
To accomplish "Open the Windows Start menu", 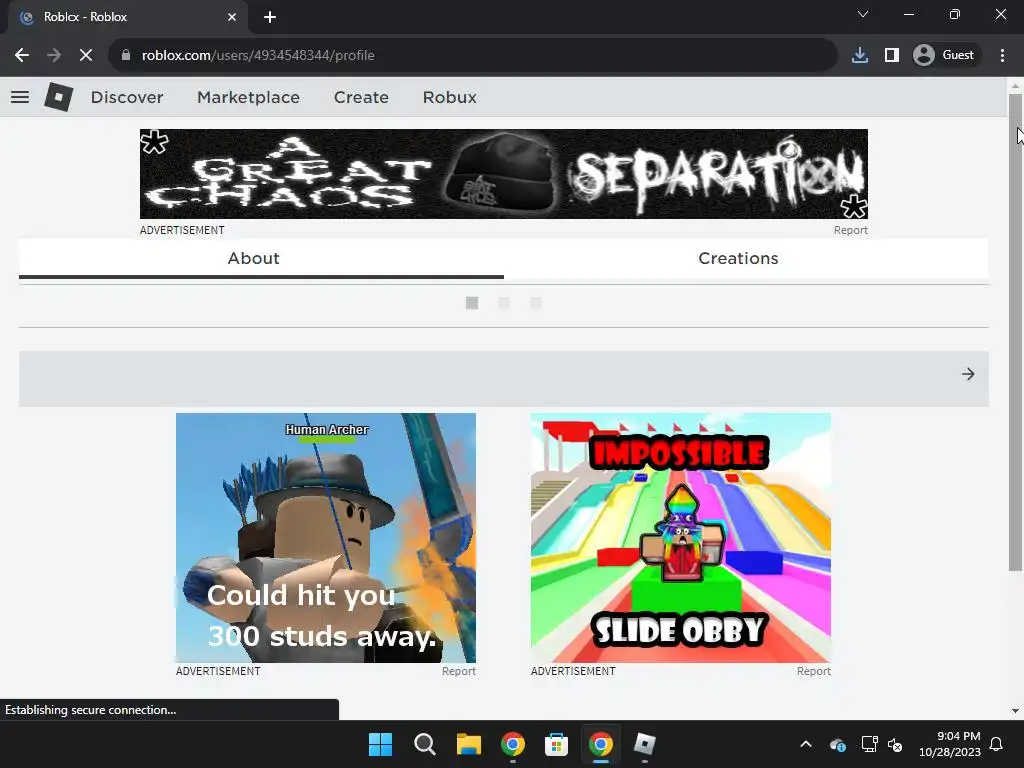I will click(380, 744).
